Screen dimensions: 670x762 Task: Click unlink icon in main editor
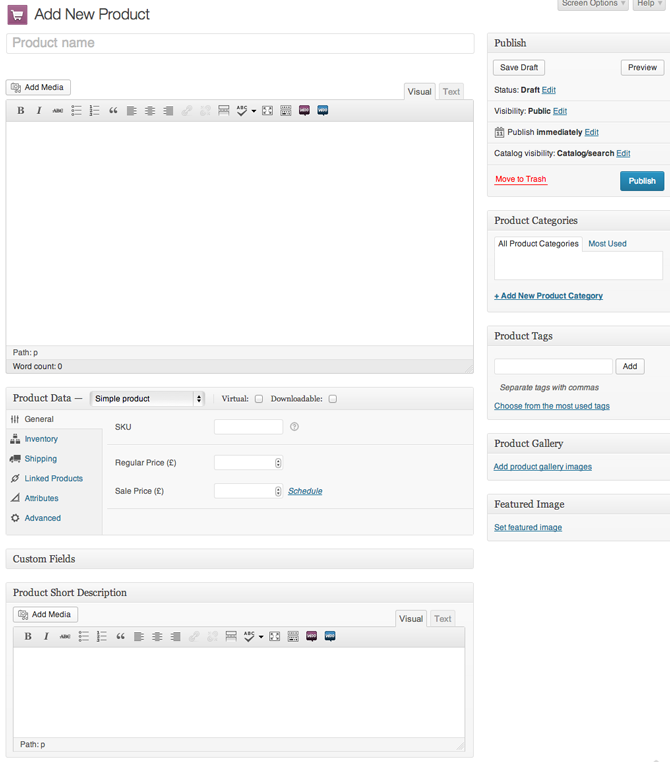coord(205,111)
